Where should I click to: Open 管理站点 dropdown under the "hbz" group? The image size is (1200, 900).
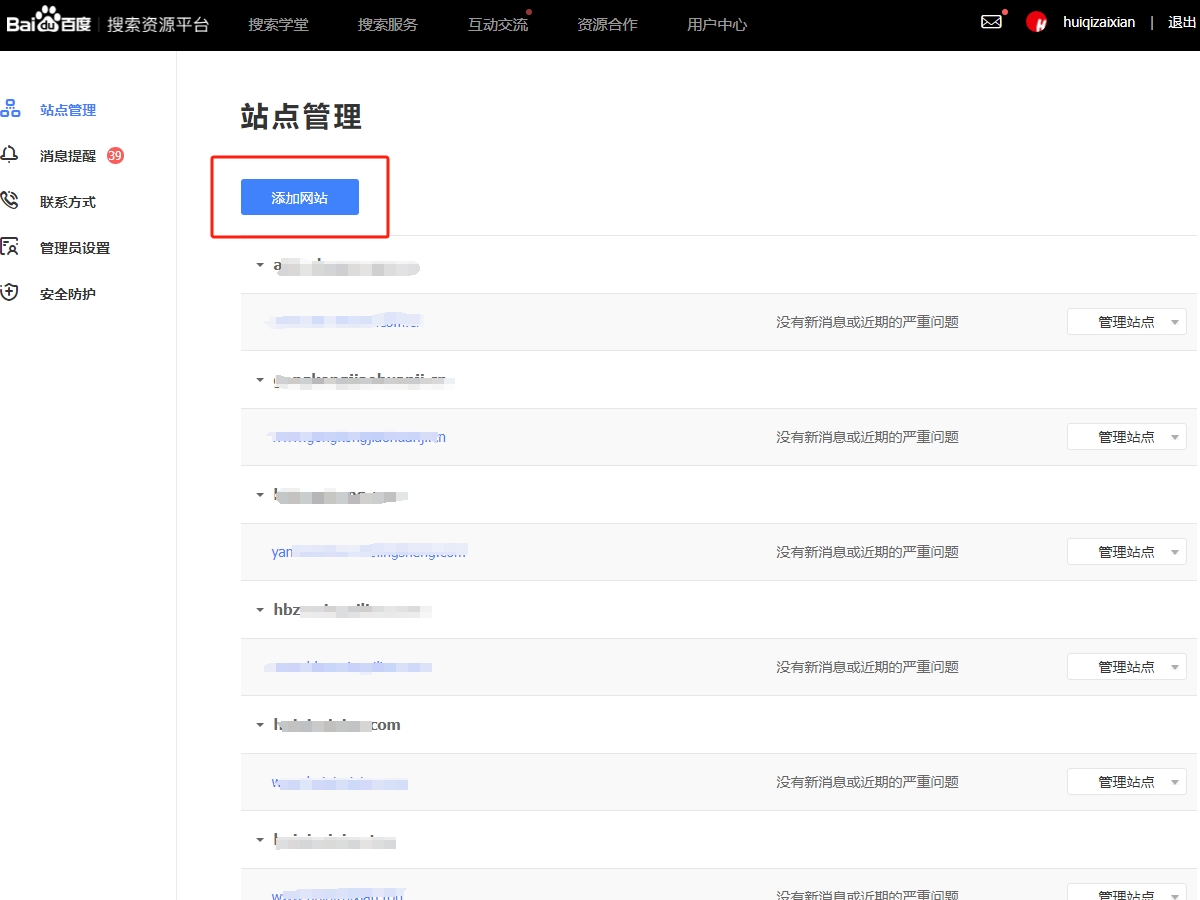click(1127, 667)
